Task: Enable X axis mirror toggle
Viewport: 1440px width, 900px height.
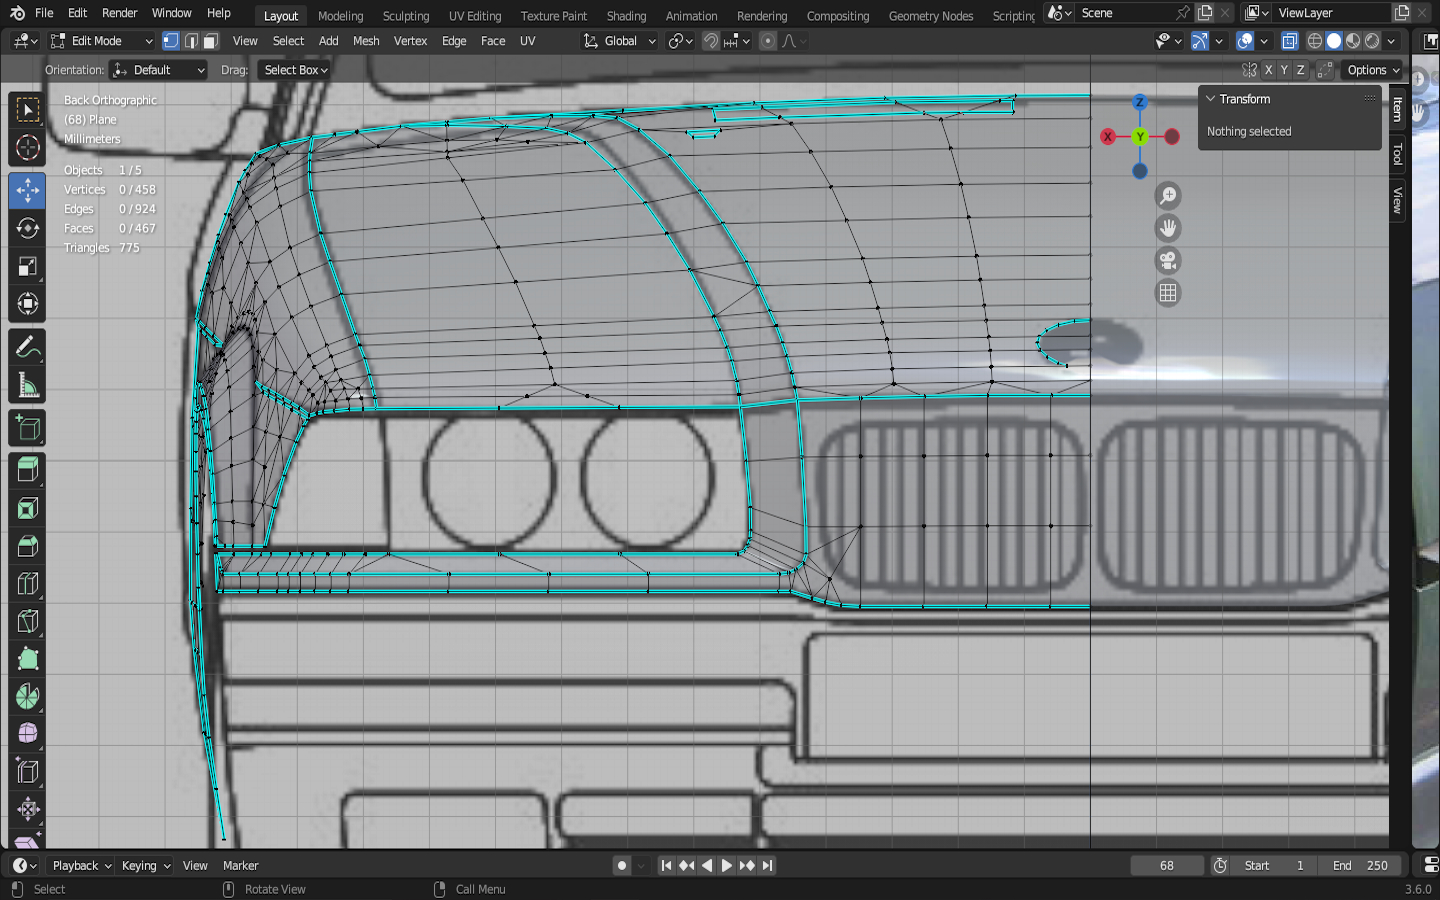Action: point(1268,70)
